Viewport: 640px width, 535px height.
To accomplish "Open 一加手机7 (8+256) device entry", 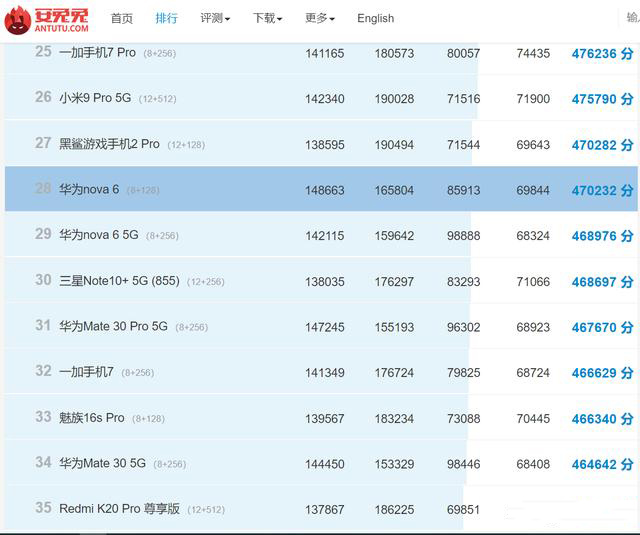I will [87, 372].
